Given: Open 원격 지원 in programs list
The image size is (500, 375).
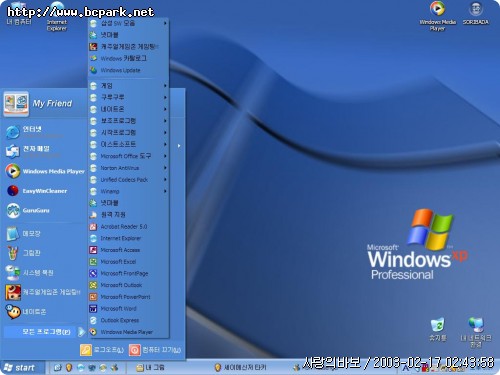Looking at the screenshot, I should 128,215.
